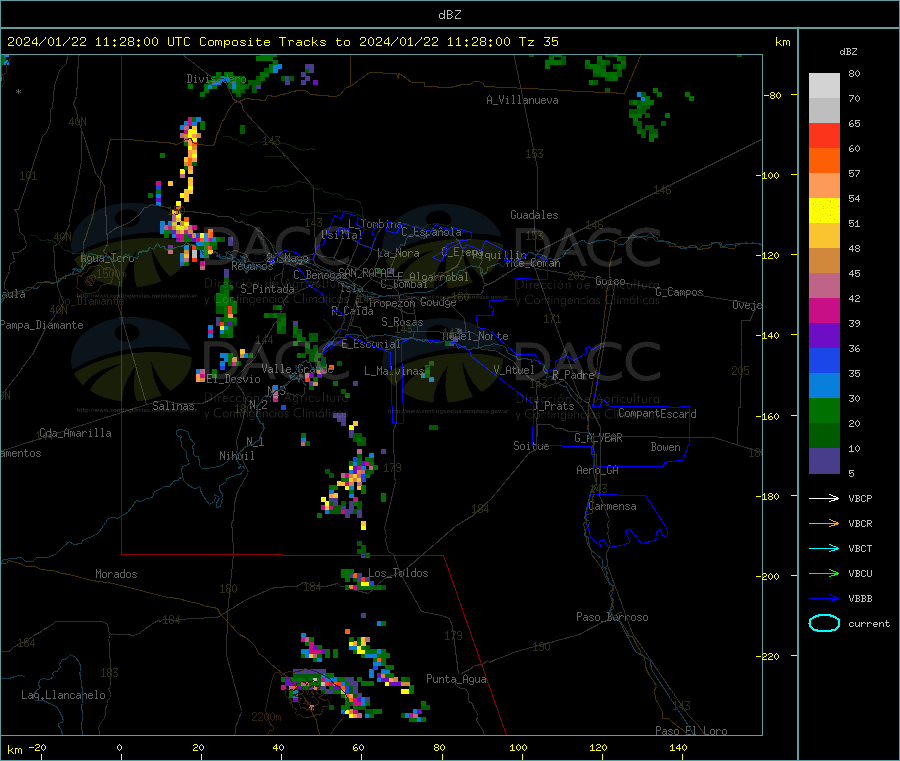Click the Pampa_Diamante map label
The width and height of the screenshot is (900, 761).
click(42, 325)
